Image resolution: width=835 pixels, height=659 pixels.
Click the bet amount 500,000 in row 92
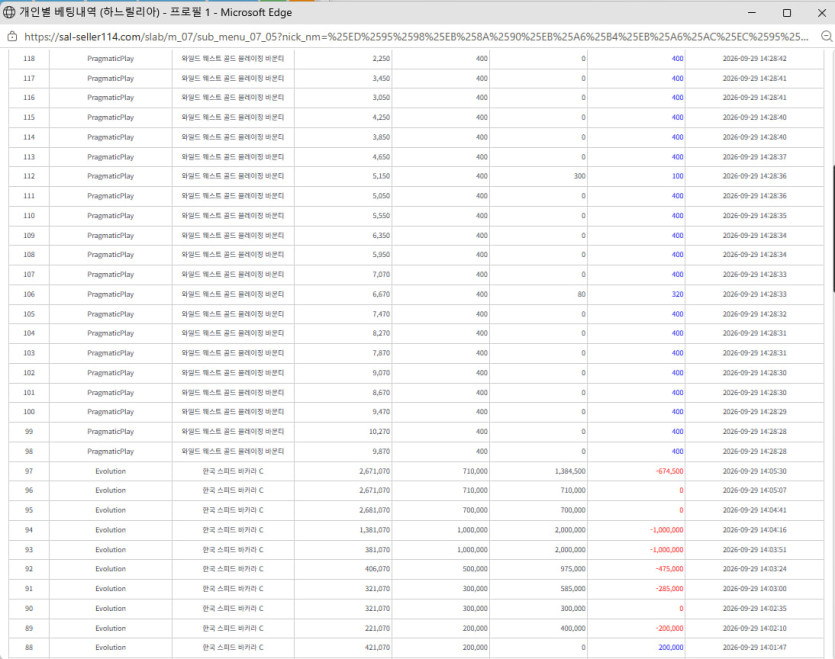[475, 569]
